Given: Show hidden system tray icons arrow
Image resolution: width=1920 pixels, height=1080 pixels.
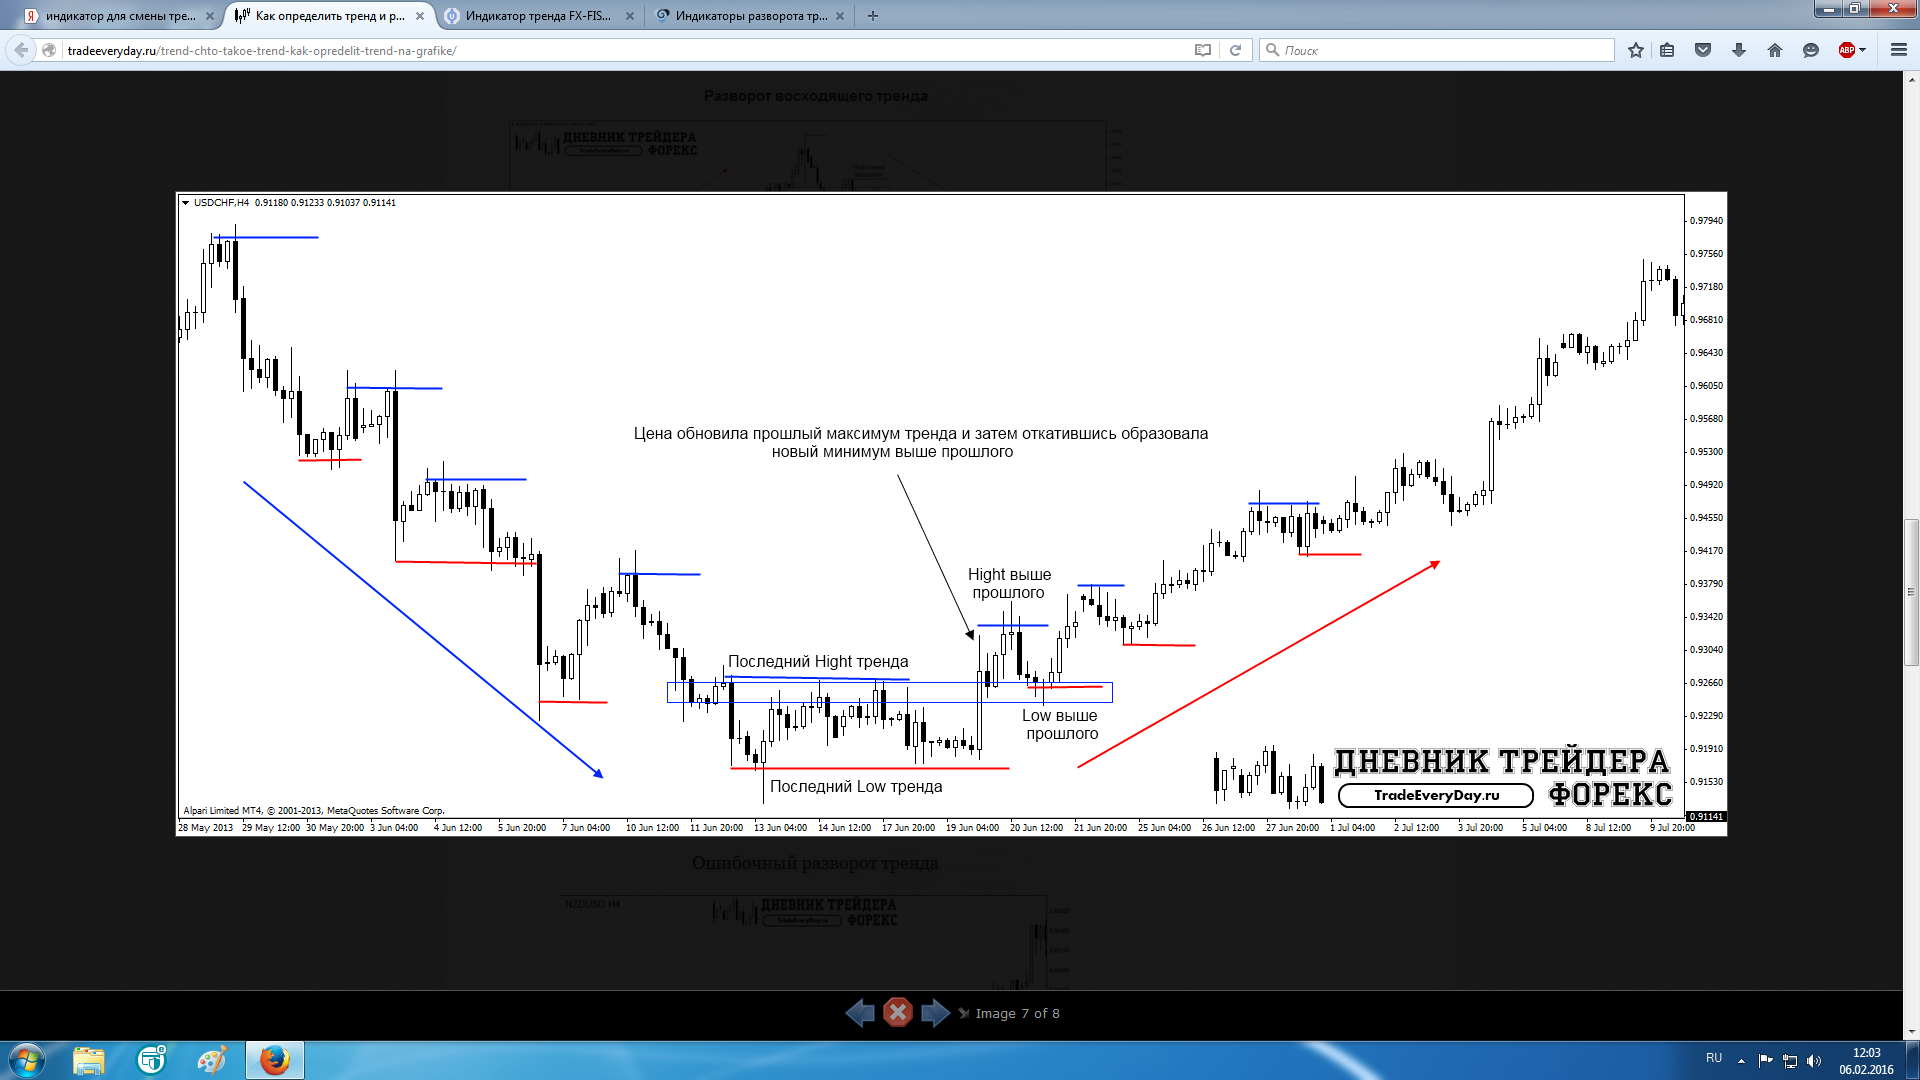Looking at the screenshot, I should pos(1741,1061).
